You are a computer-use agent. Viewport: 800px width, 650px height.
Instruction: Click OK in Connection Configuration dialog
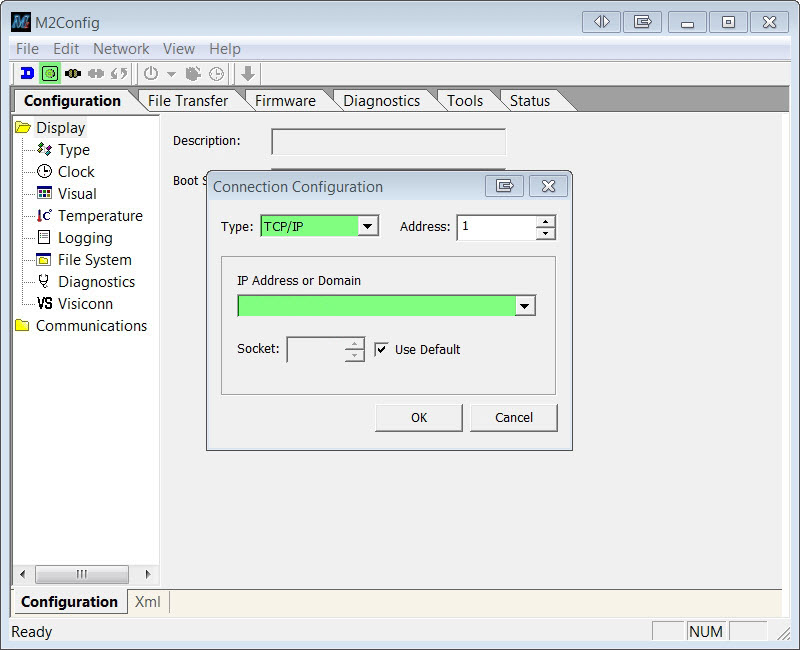tap(418, 418)
